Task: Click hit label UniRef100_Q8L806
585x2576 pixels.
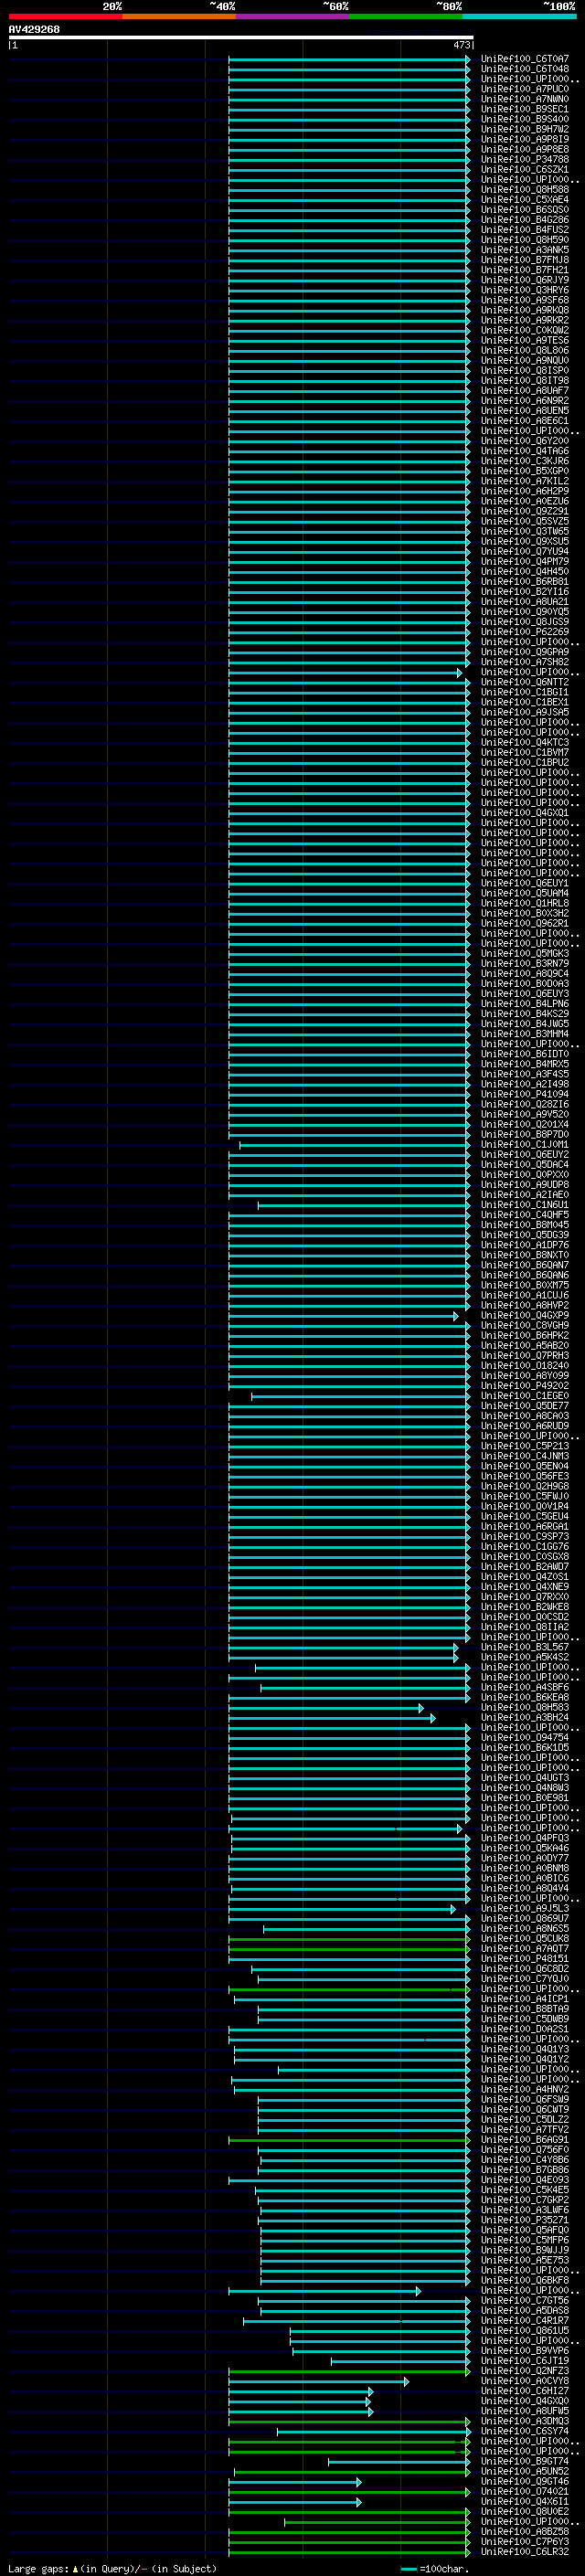Action: [x=524, y=350]
